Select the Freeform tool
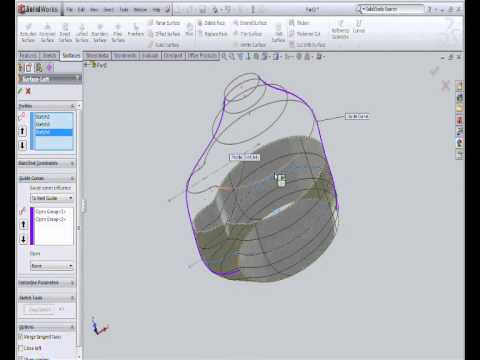 136,30
